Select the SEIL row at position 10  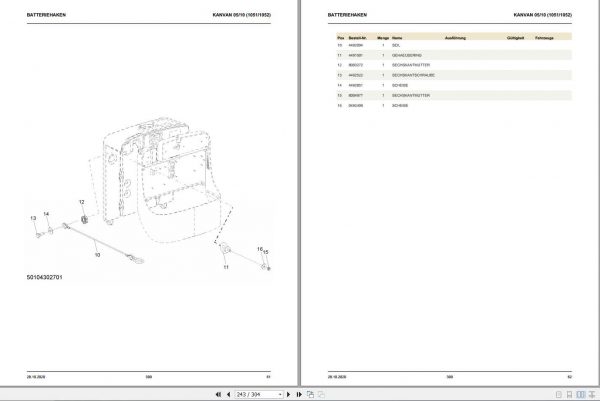pyautogui.click(x=454, y=45)
